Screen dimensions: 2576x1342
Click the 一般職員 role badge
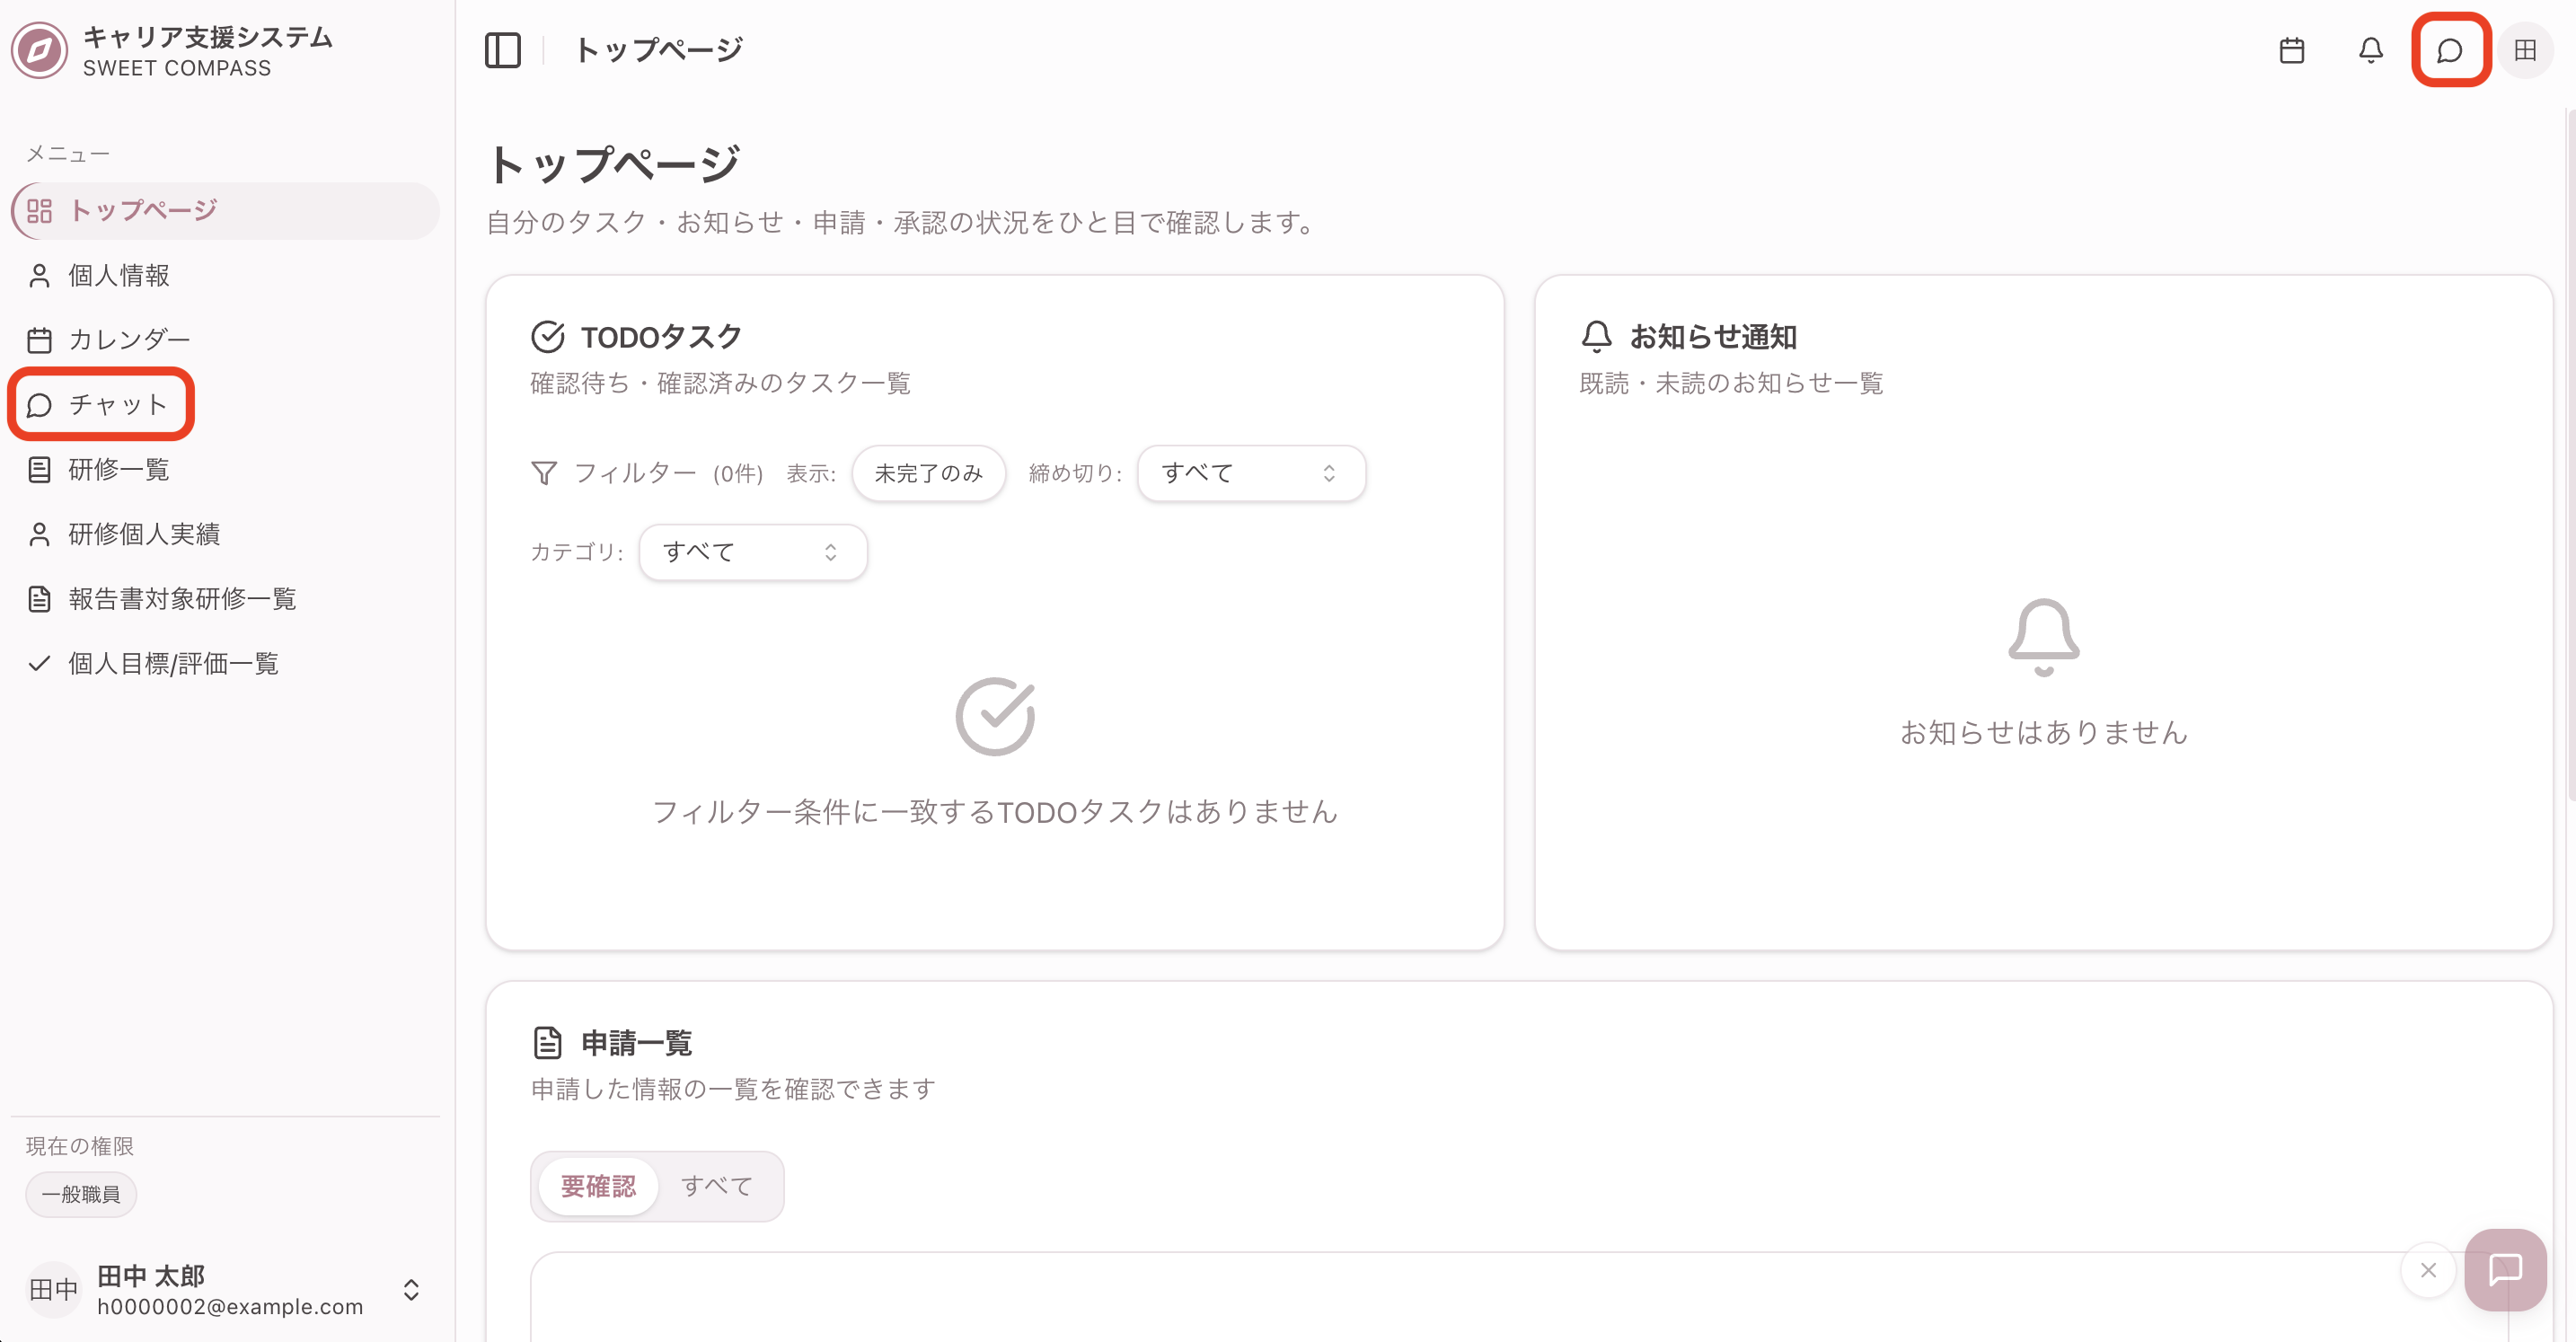click(x=81, y=1194)
